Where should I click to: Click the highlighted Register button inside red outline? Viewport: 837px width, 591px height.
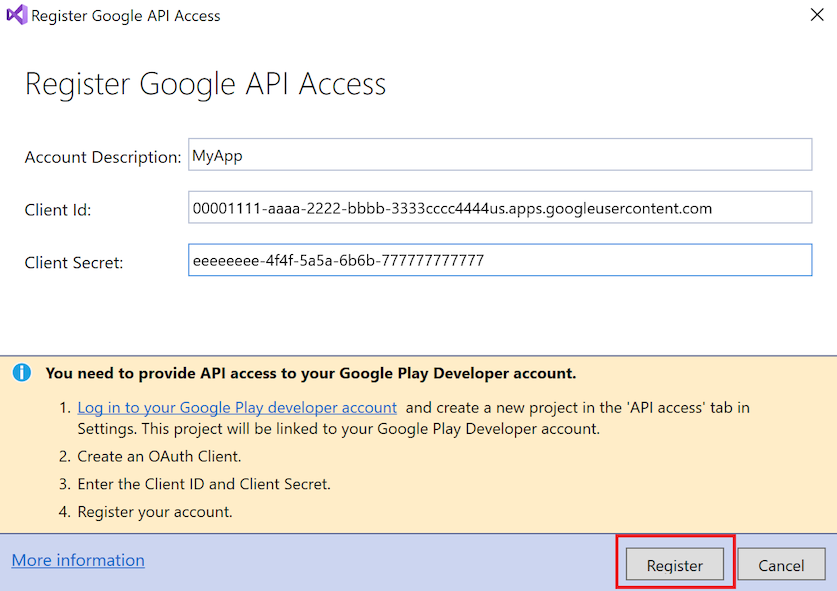674,564
